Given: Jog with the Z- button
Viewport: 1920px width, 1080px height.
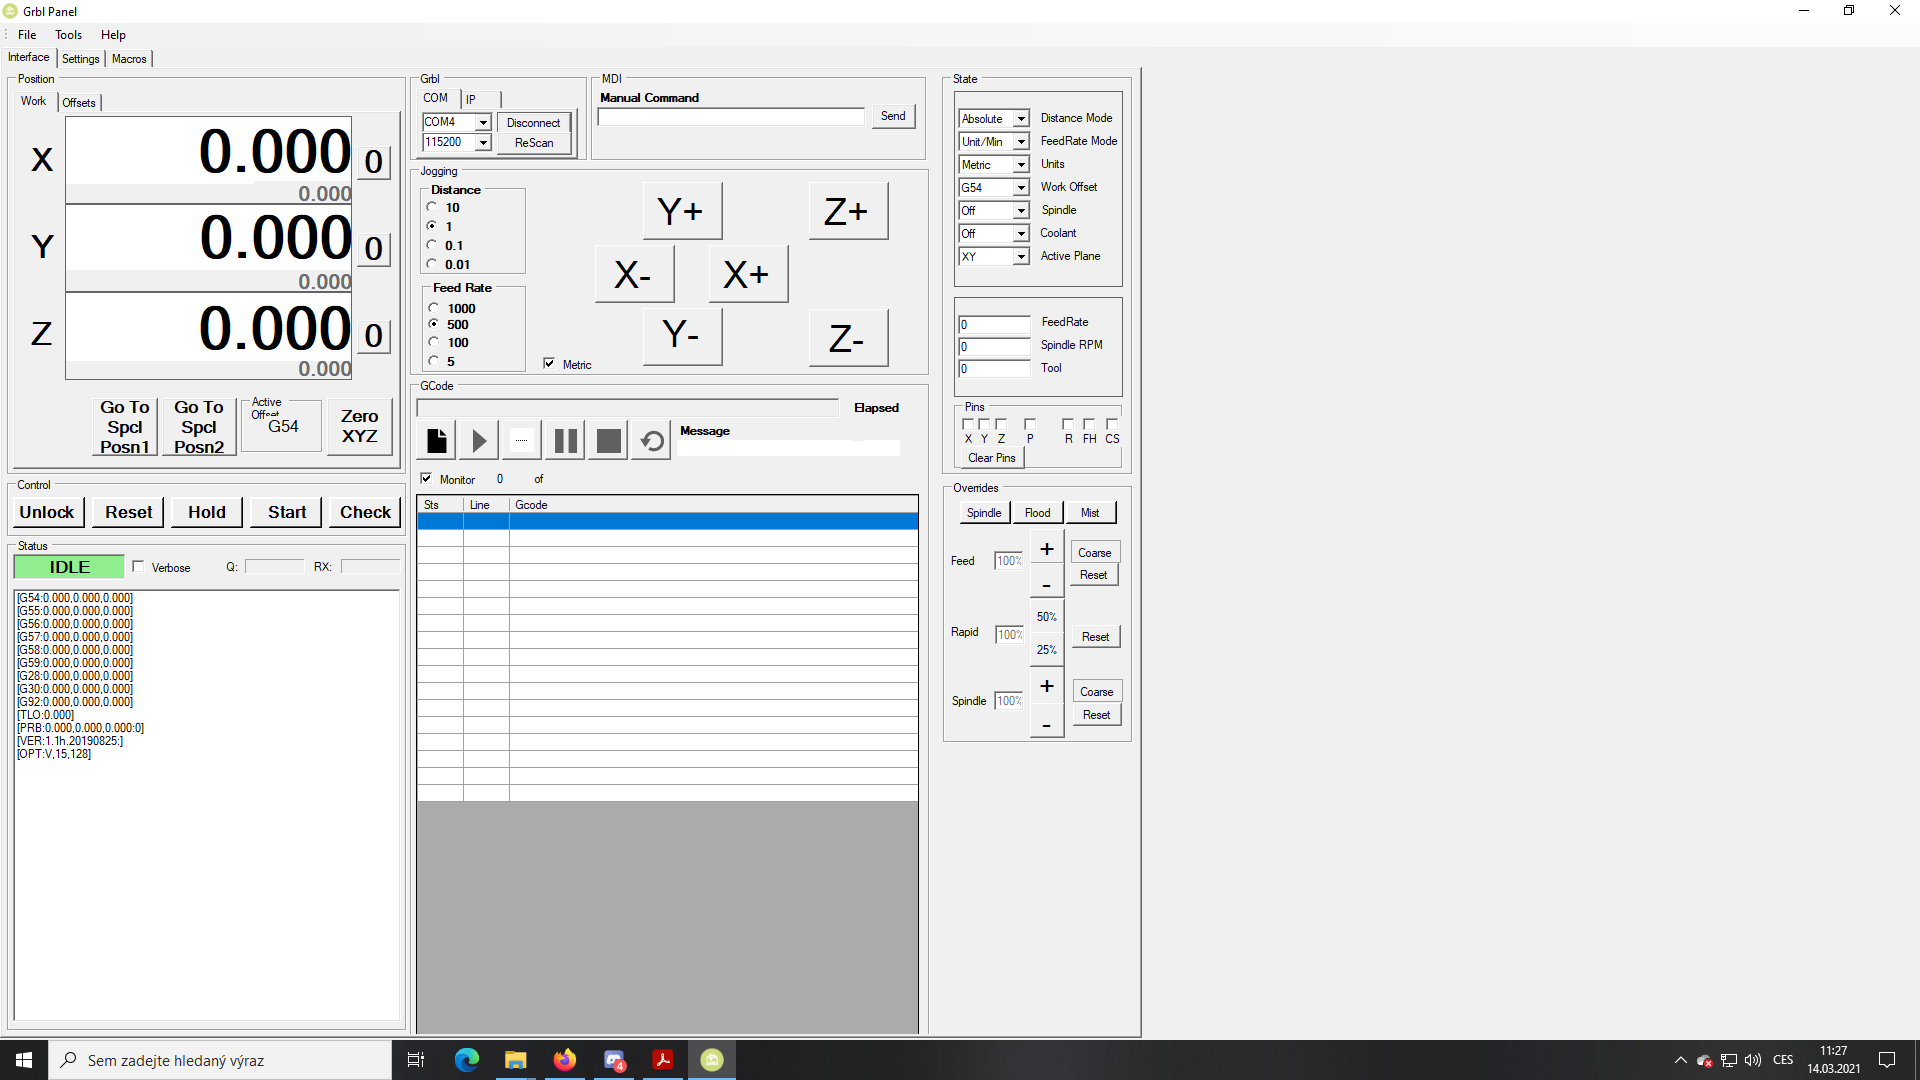Looking at the screenshot, I should (847, 339).
